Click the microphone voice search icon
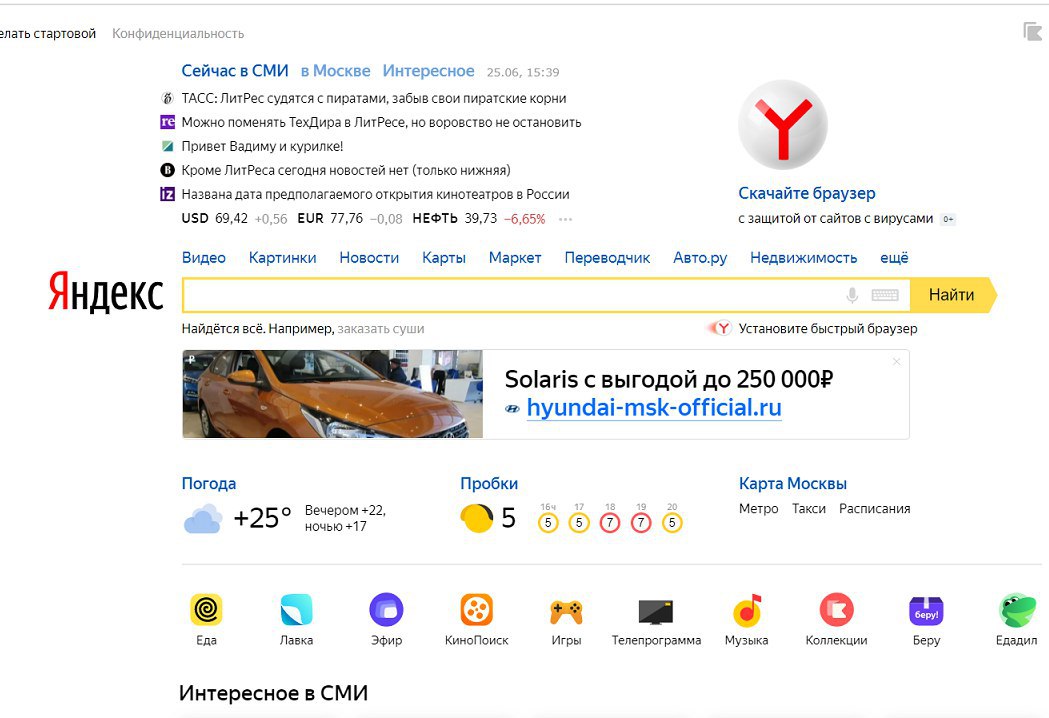Image resolution: width=1049 pixels, height=718 pixels. pyautogui.click(x=852, y=295)
